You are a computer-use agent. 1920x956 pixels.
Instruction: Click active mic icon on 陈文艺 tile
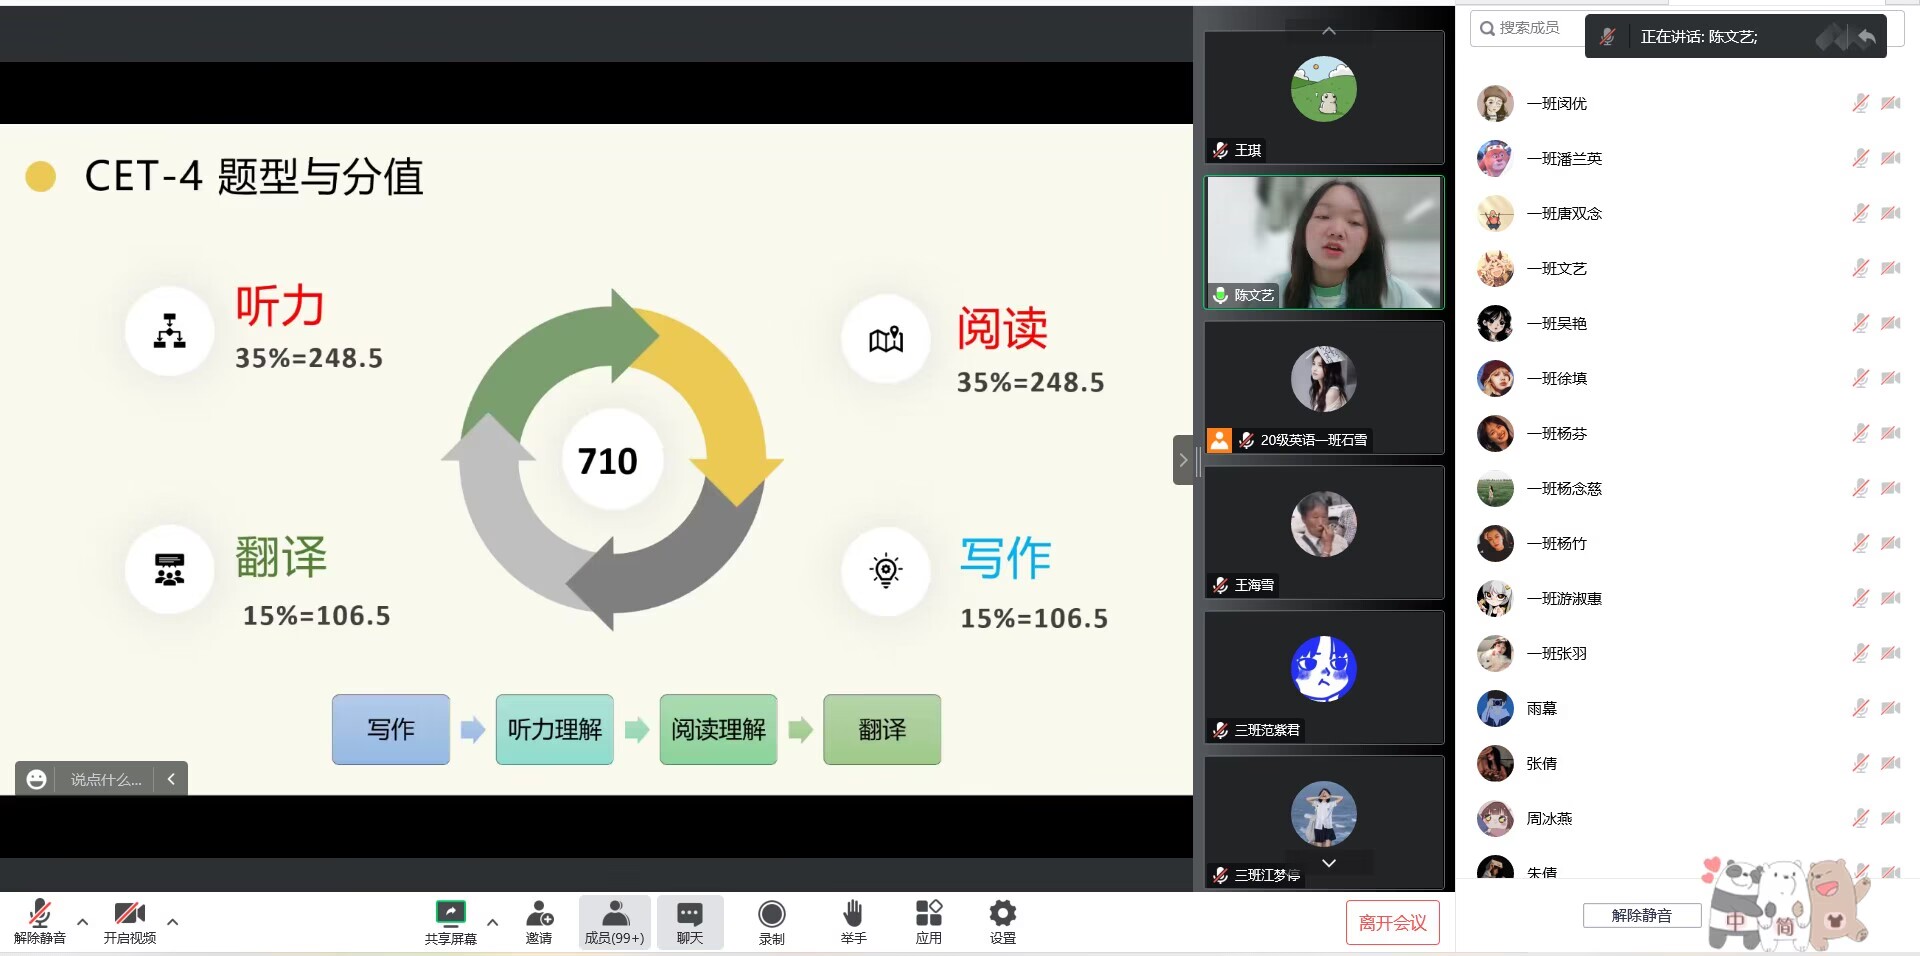point(1220,295)
